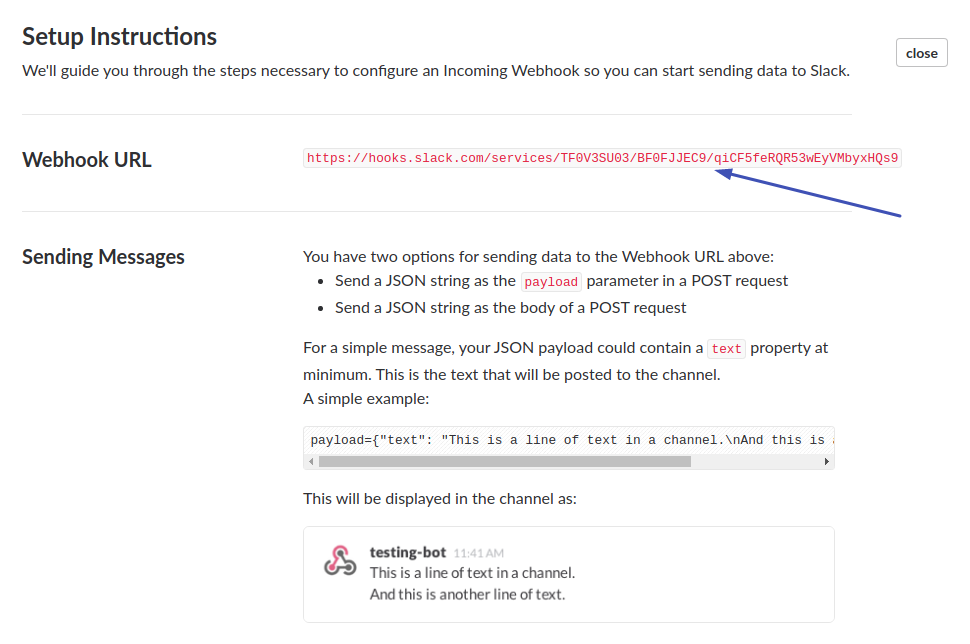The width and height of the screenshot is (970, 644).
Task: Click the right arrow of the code scrollbar
Action: (827, 462)
